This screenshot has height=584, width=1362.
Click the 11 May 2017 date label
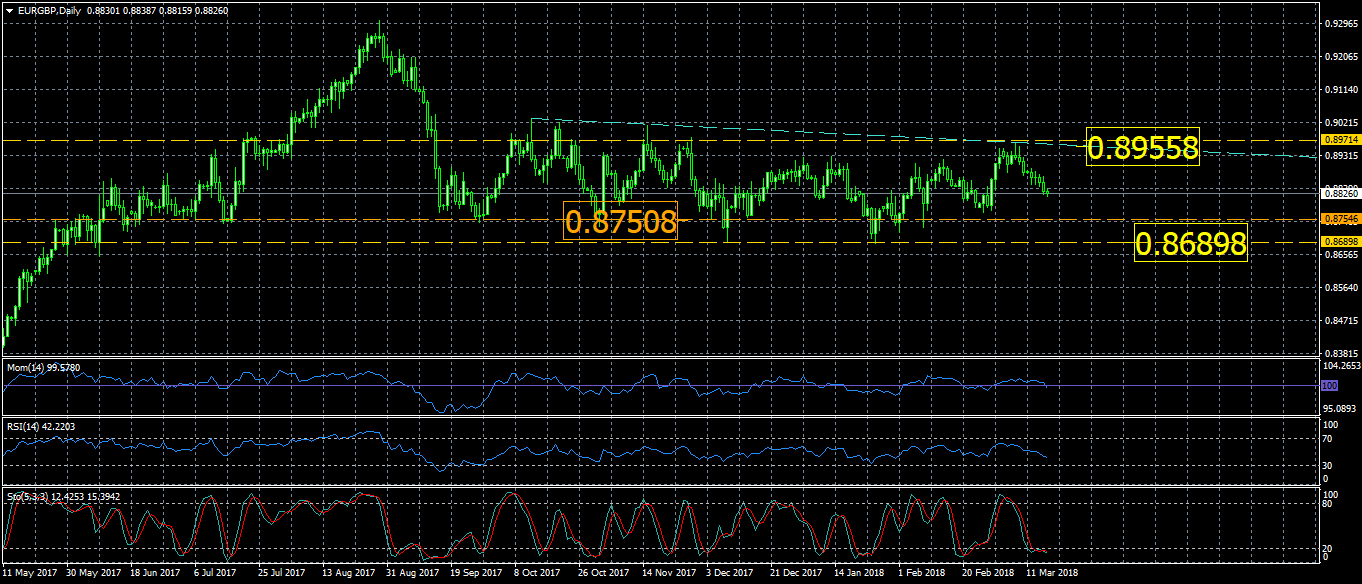point(30,573)
